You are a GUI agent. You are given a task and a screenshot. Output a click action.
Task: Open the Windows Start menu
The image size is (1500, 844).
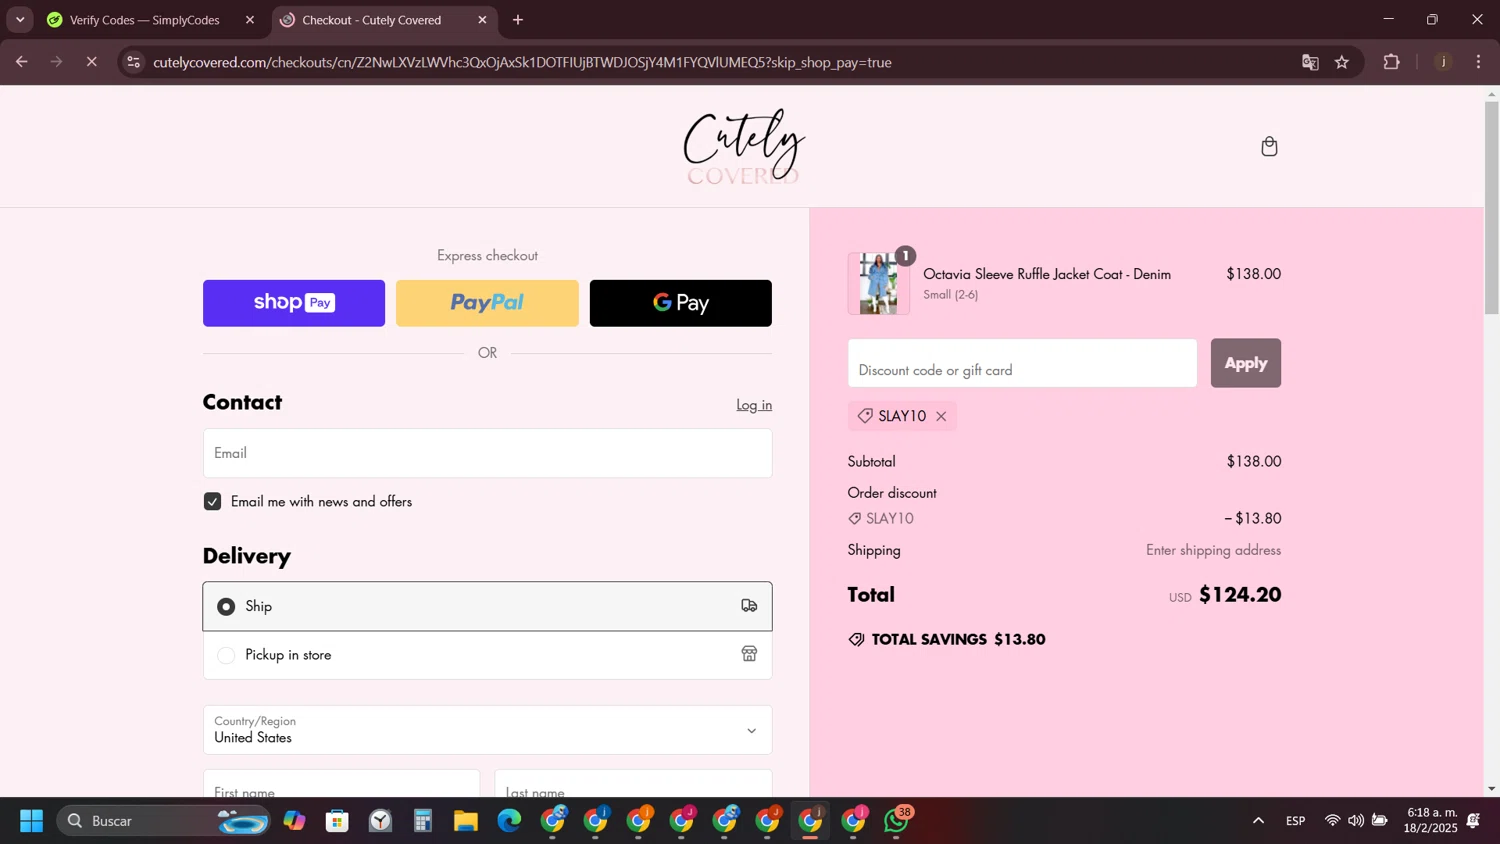[x=31, y=821]
